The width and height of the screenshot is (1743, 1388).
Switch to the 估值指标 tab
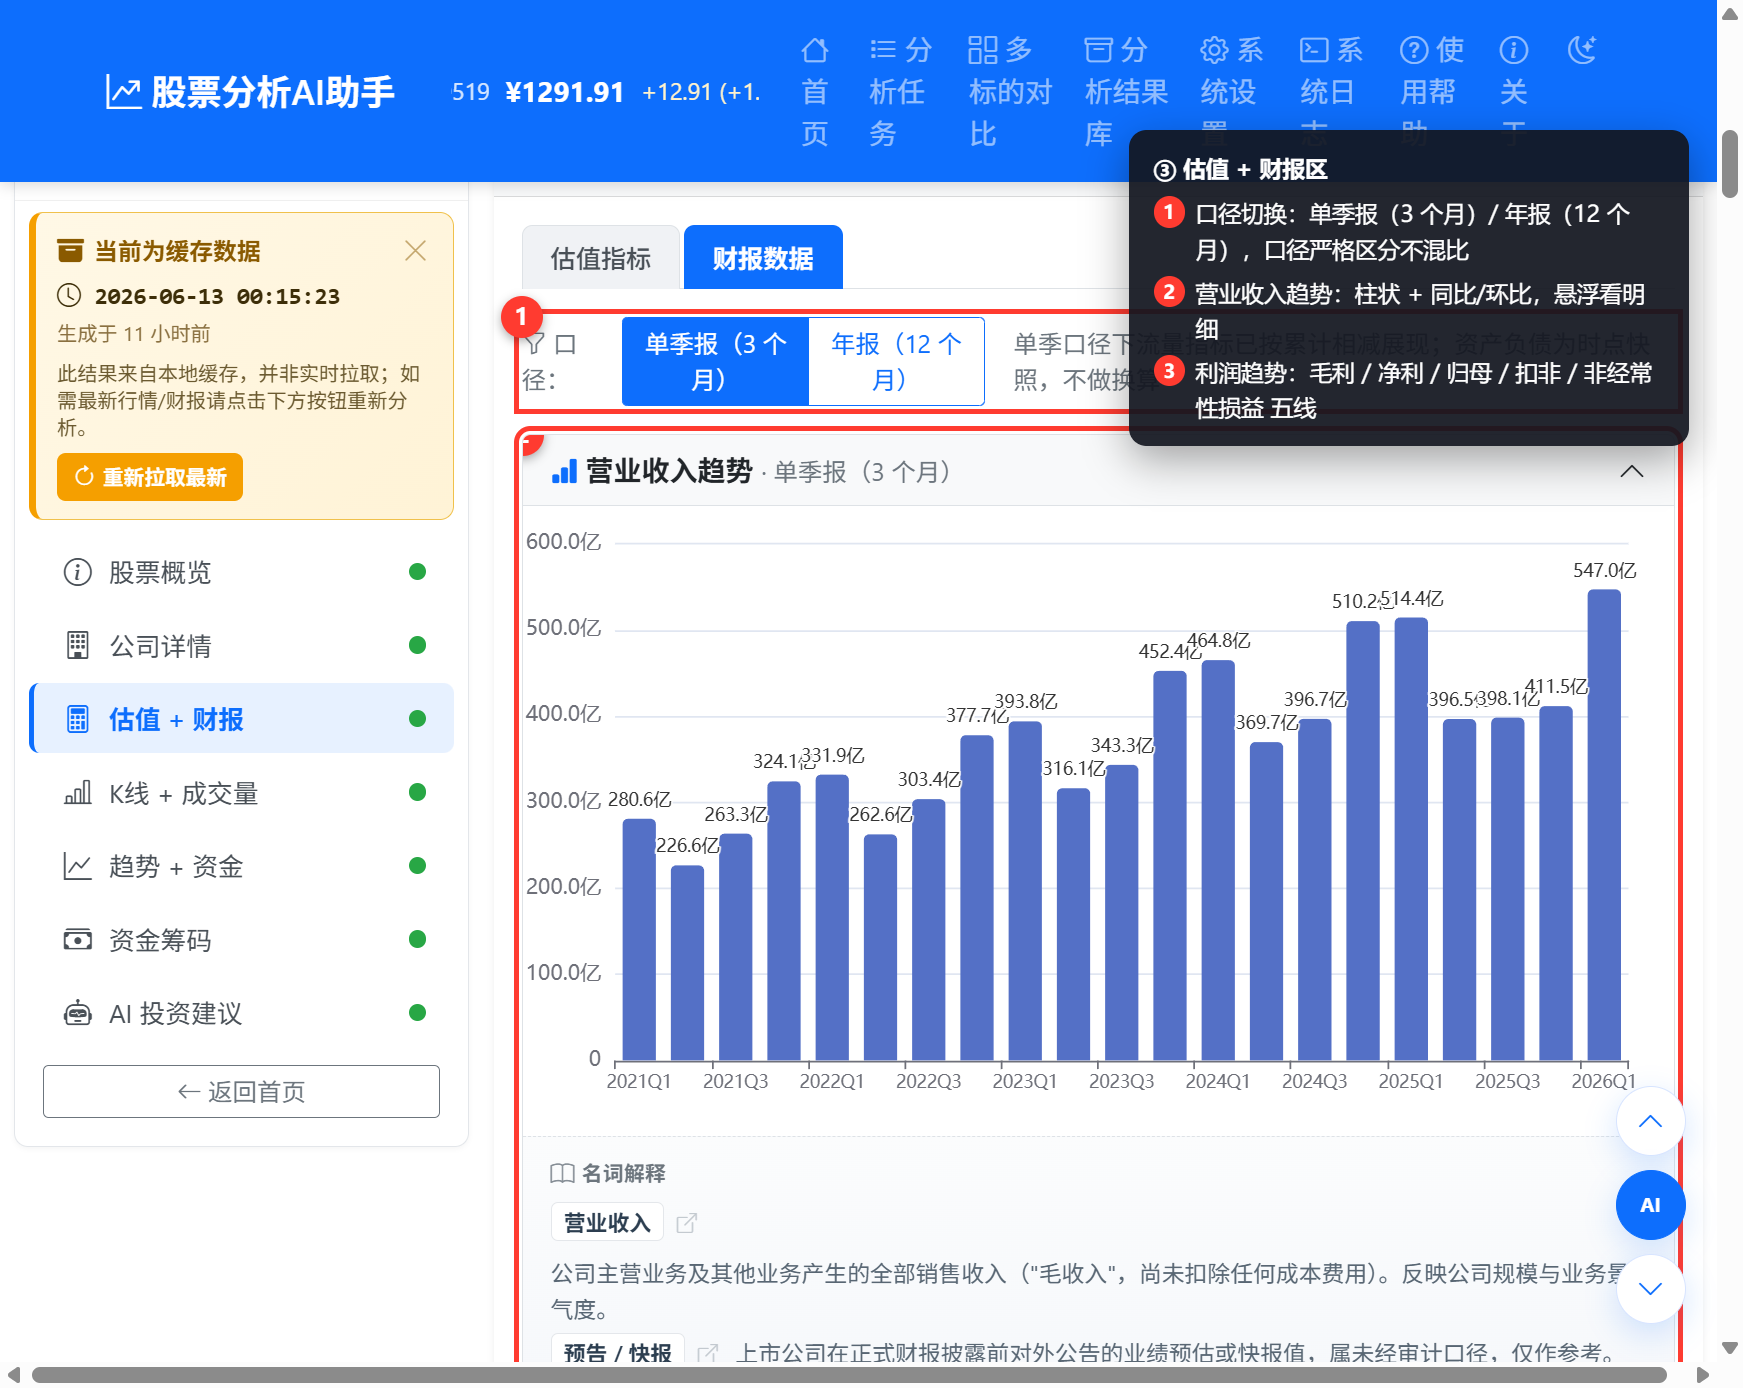601,258
